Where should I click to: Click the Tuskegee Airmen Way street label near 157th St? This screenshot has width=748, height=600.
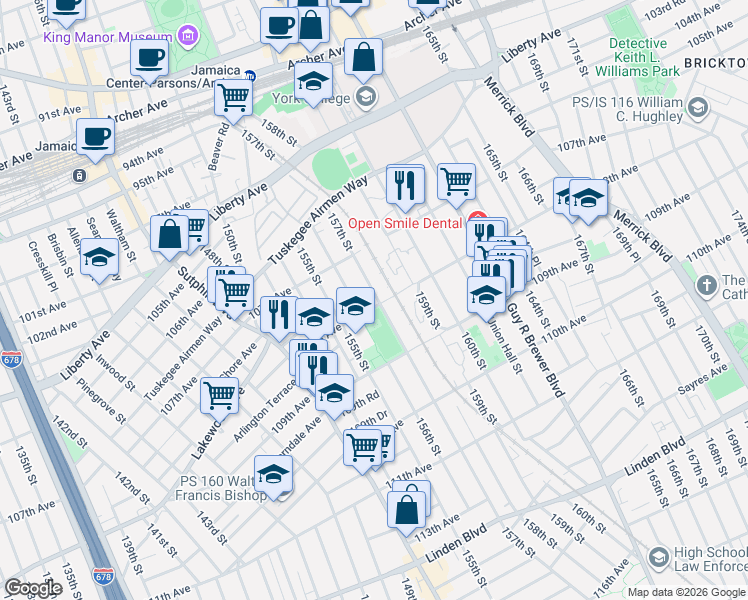point(318,220)
